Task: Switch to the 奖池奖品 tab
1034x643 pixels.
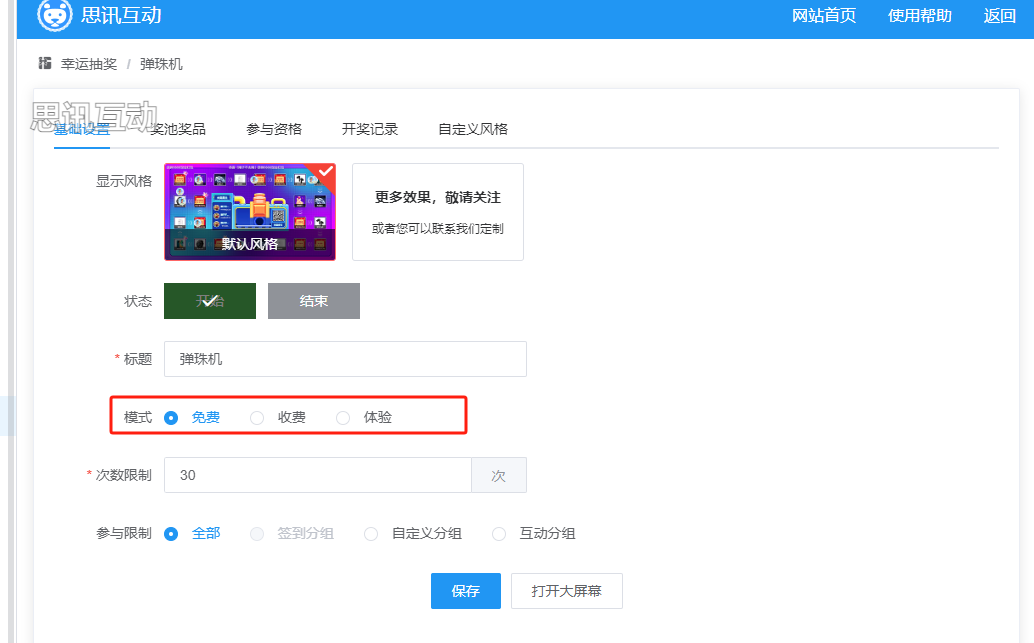Action: (178, 129)
